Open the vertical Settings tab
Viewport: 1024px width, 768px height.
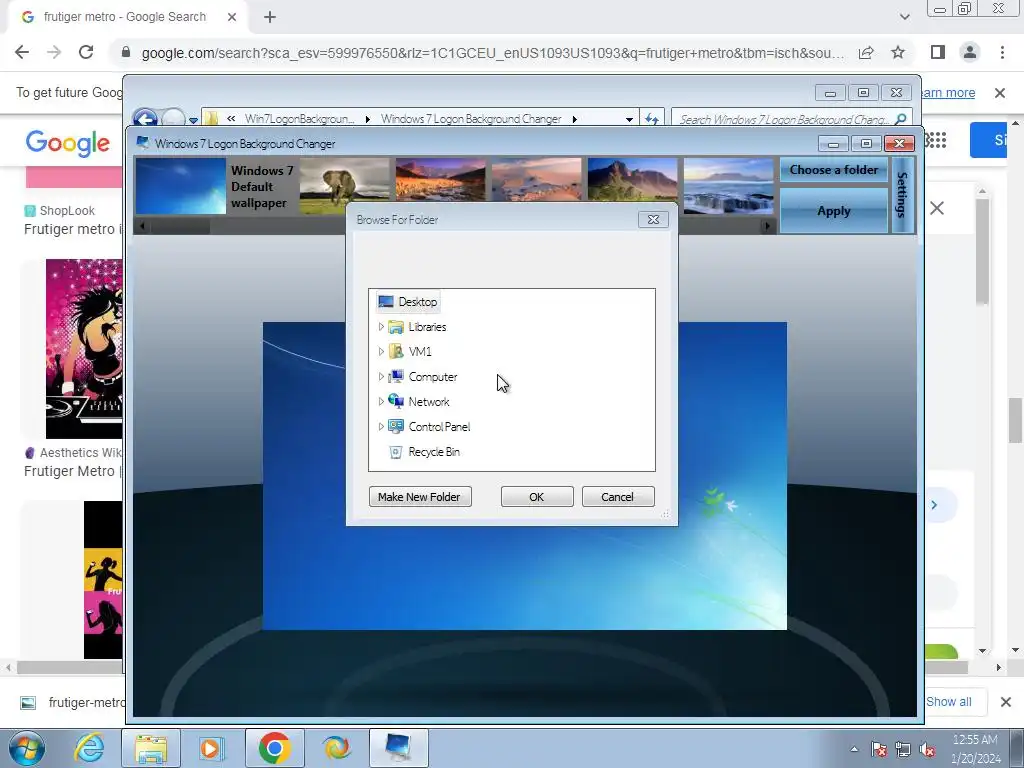coord(902,195)
